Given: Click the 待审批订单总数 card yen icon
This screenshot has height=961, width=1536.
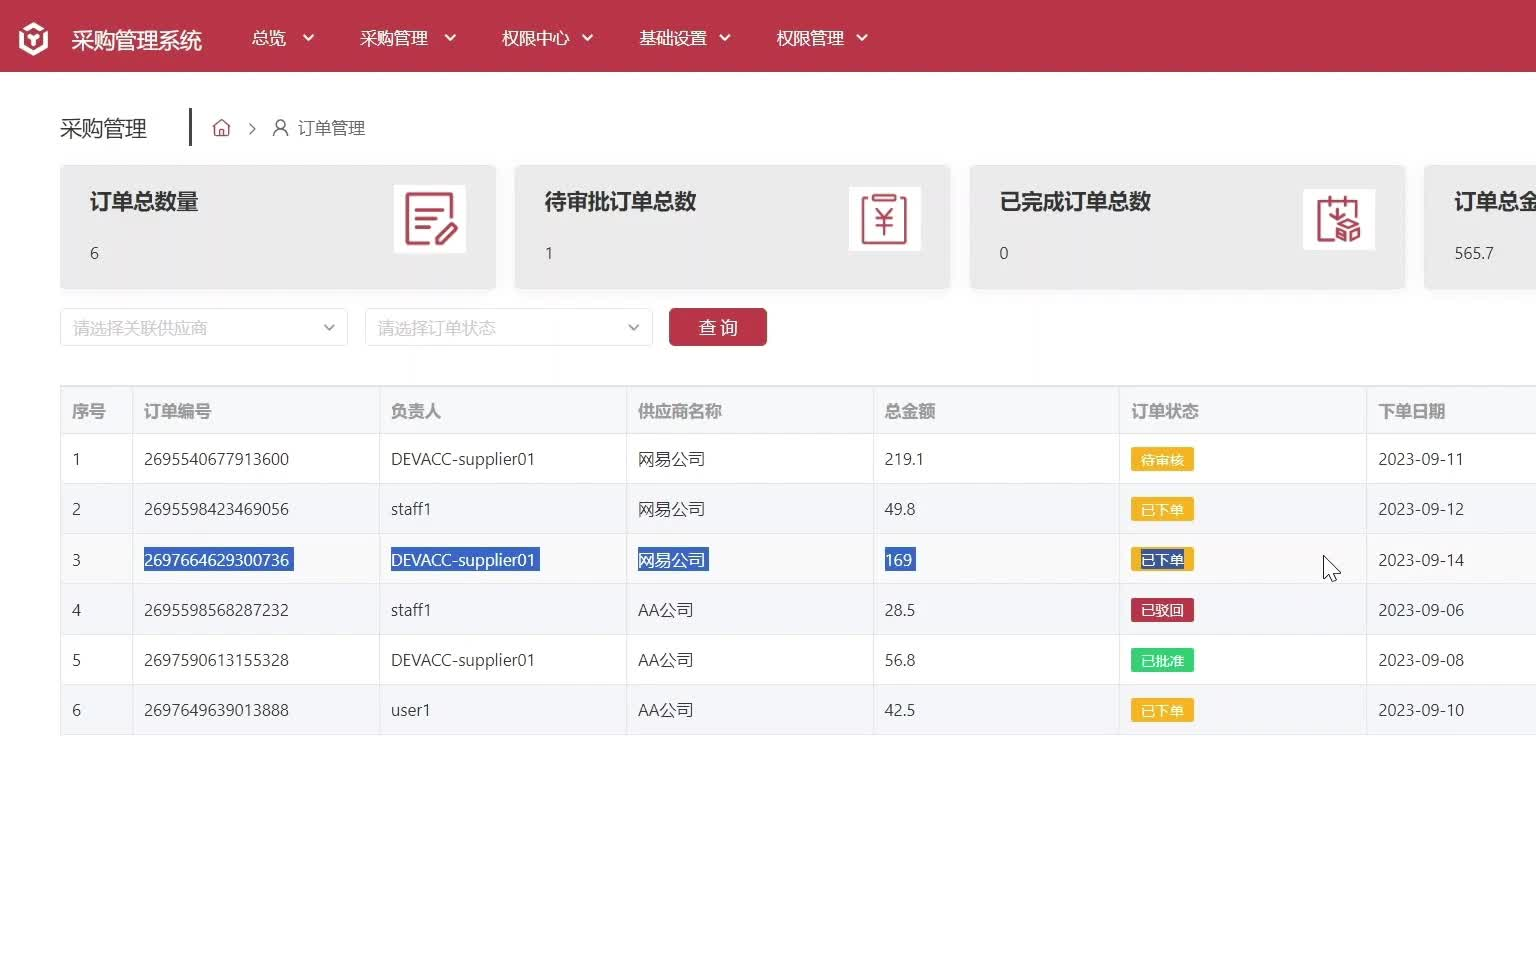Looking at the screenshot, I should [884, 219].
